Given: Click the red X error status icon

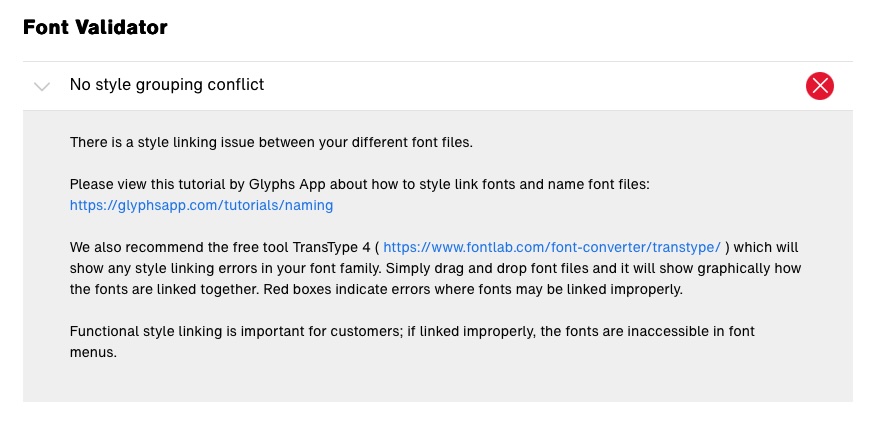Looking at the screenshot, I should point(819,86).
